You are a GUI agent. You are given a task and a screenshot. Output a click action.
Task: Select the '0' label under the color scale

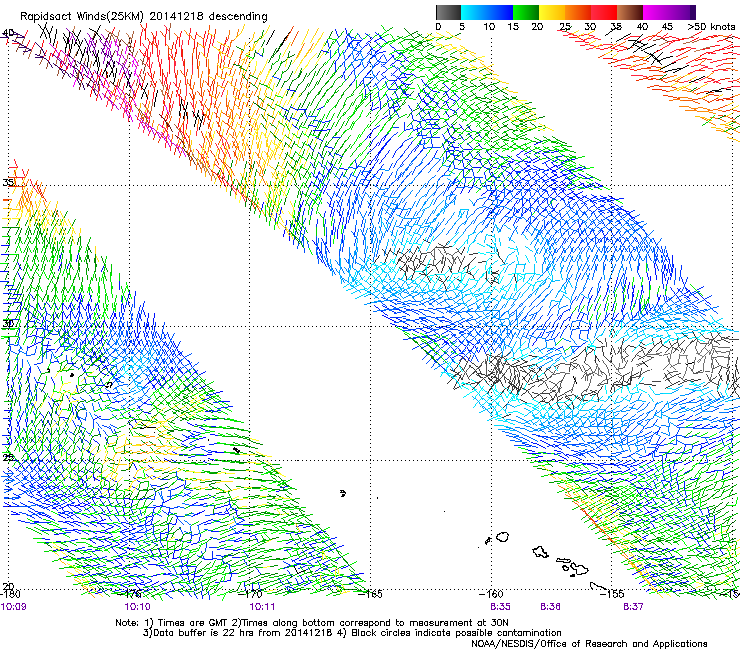click(x=438, y=27)
